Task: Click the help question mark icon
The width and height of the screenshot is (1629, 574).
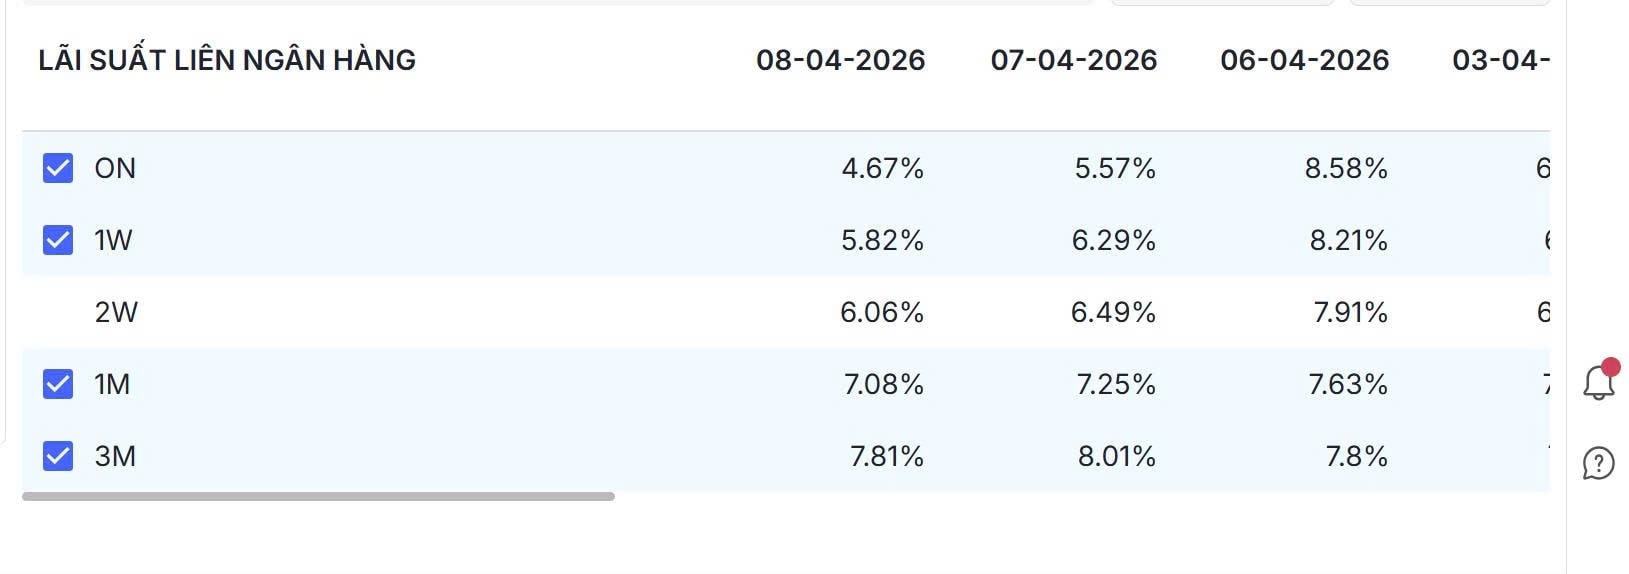Action: tap(1598, 463)
